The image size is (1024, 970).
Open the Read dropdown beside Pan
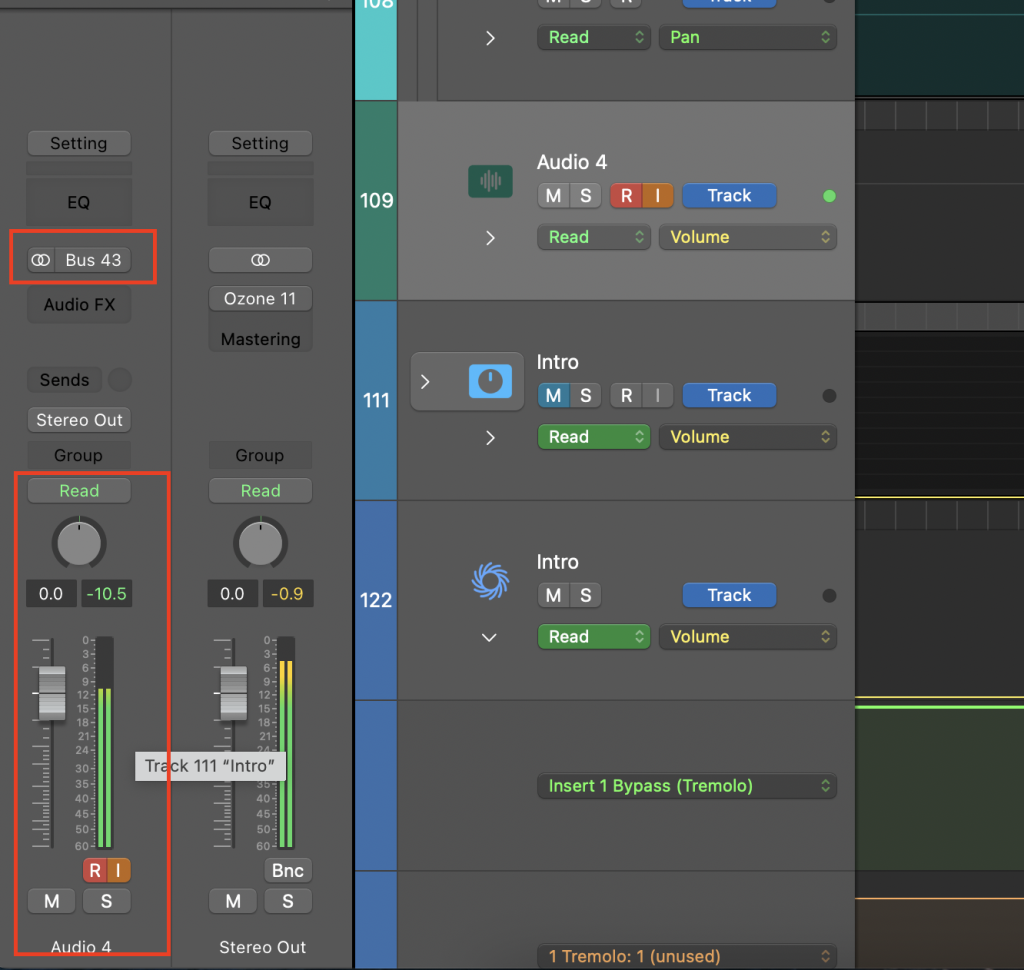[594, 37]
